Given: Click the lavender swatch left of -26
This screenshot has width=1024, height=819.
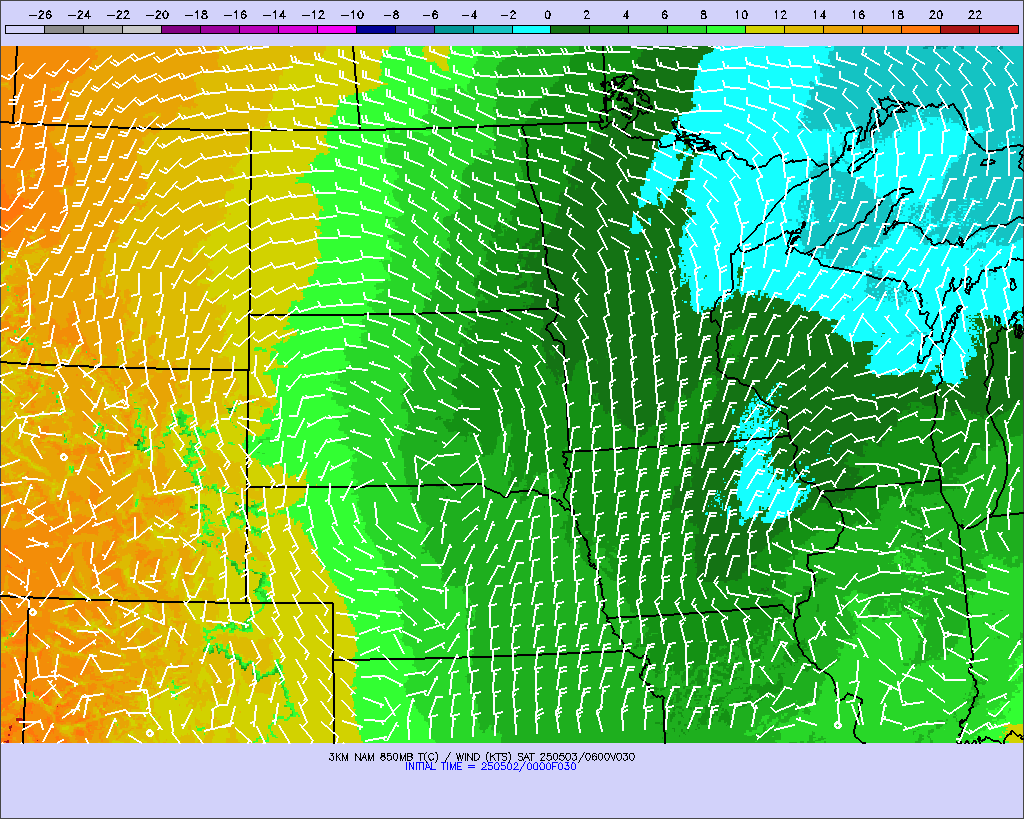Looking at the screenshot, I should [25, 29].
